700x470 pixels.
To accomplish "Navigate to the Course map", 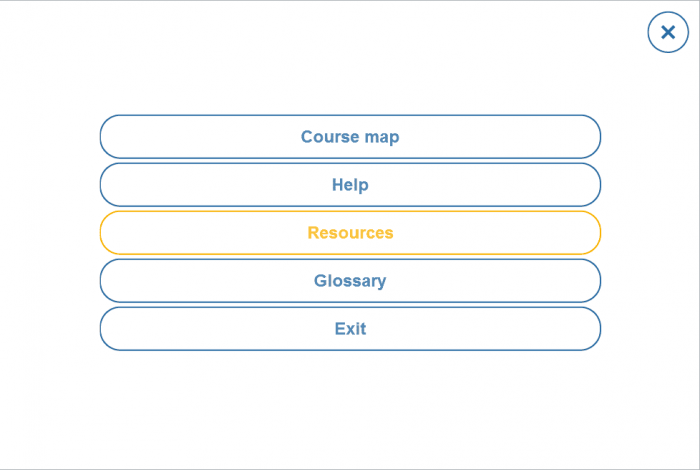I will (x=350, y=137).
